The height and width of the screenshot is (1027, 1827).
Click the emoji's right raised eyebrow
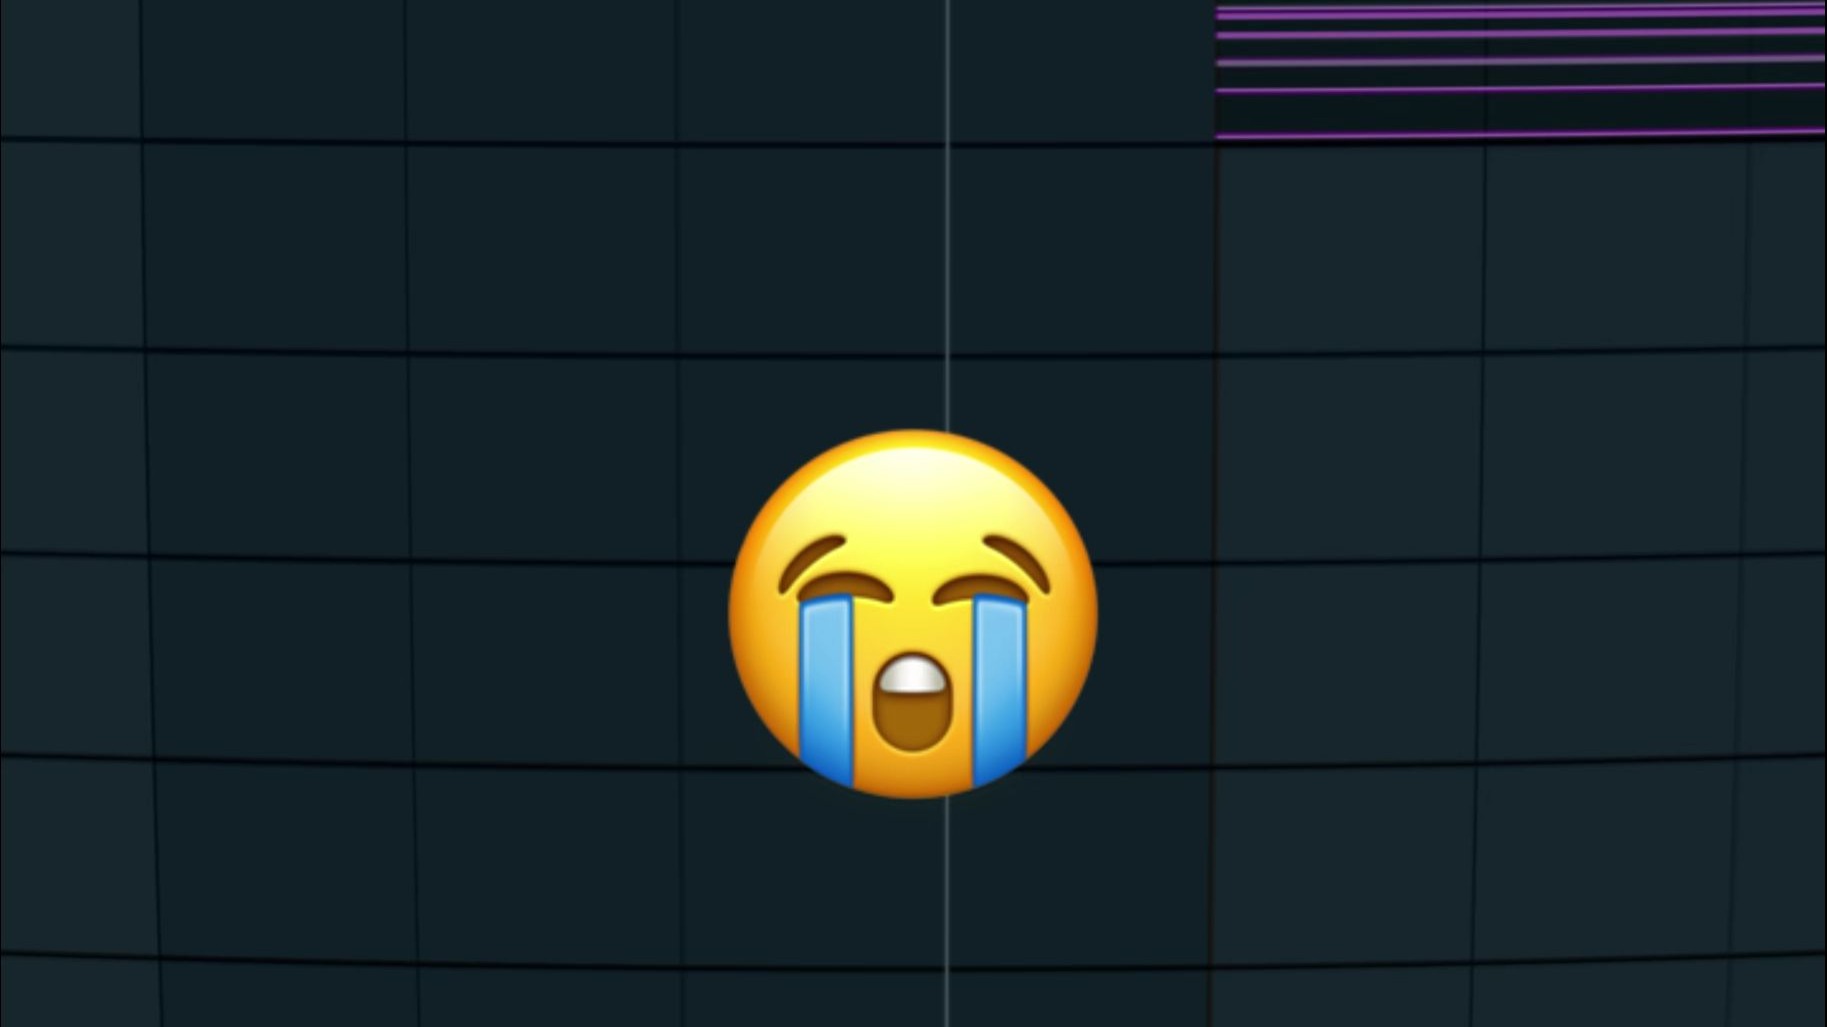(x=1017, y=562)
